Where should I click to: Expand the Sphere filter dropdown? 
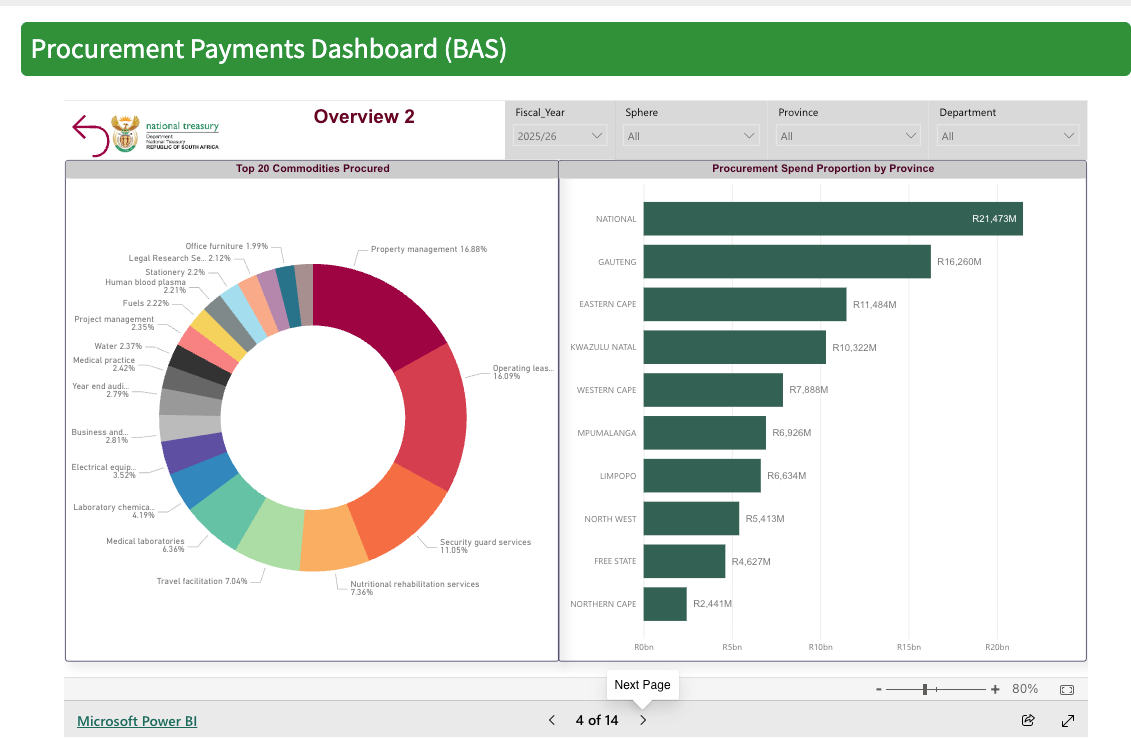[692, 136]
